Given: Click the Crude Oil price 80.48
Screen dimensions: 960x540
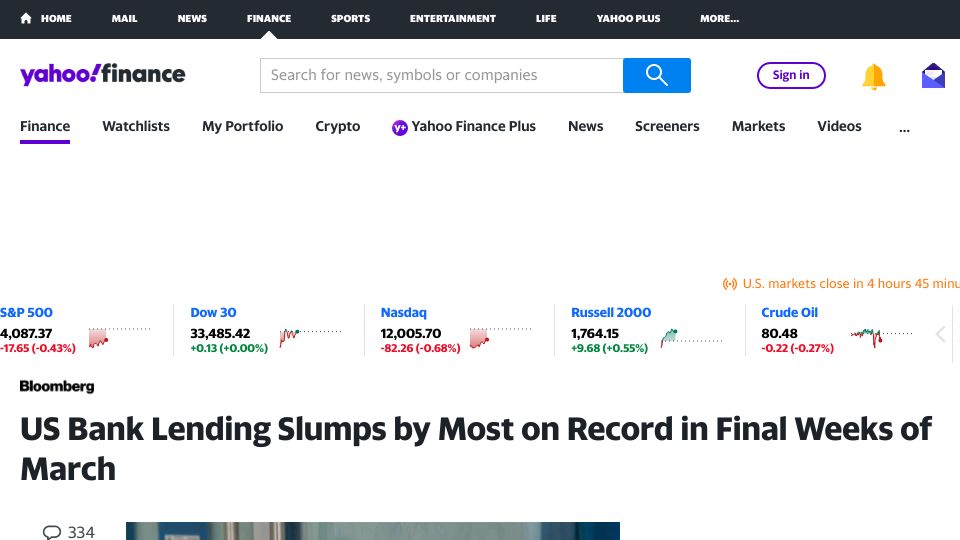Looking at the screenshot, I should (x=779, y=334).
